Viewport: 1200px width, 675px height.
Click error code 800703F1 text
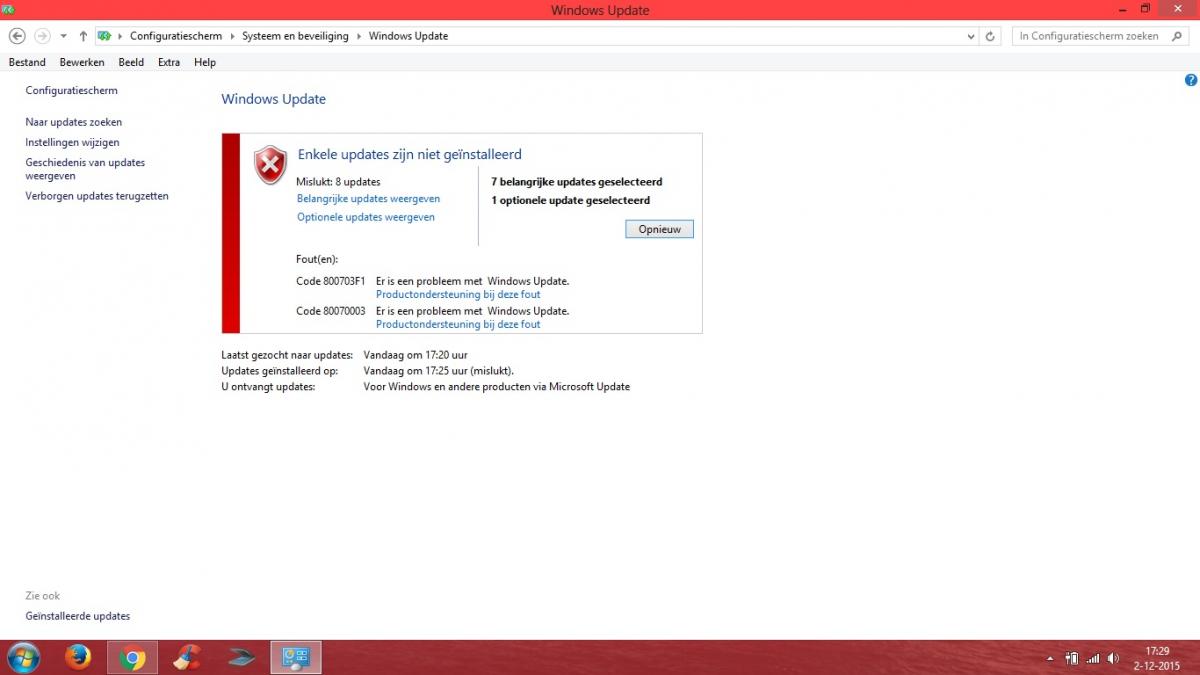pos(331,281)
